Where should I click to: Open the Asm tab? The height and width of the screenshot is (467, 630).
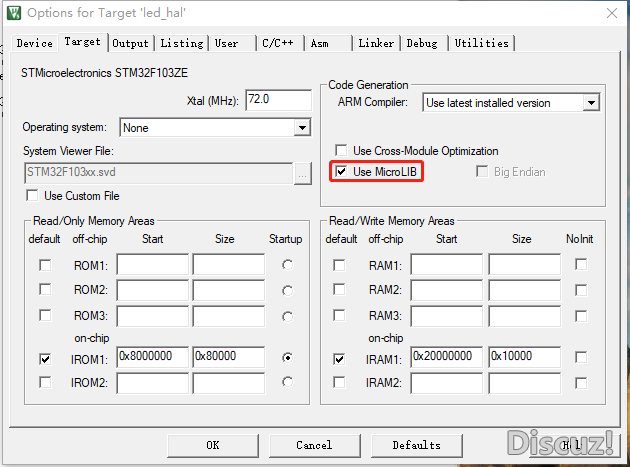point(328,43)
